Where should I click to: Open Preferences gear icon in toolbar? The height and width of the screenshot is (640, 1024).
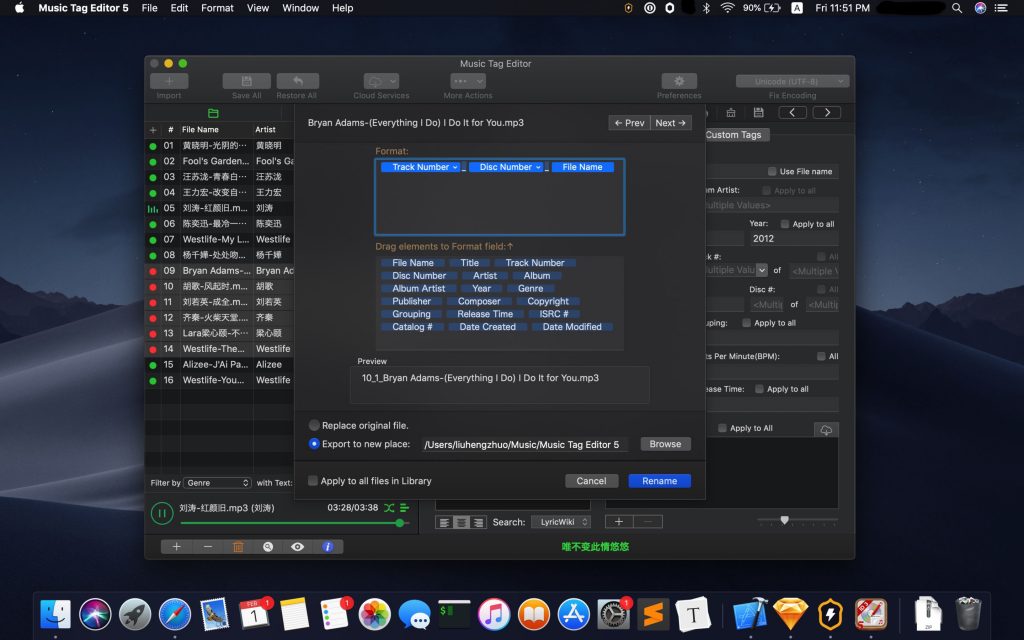(x=679, y=81)
